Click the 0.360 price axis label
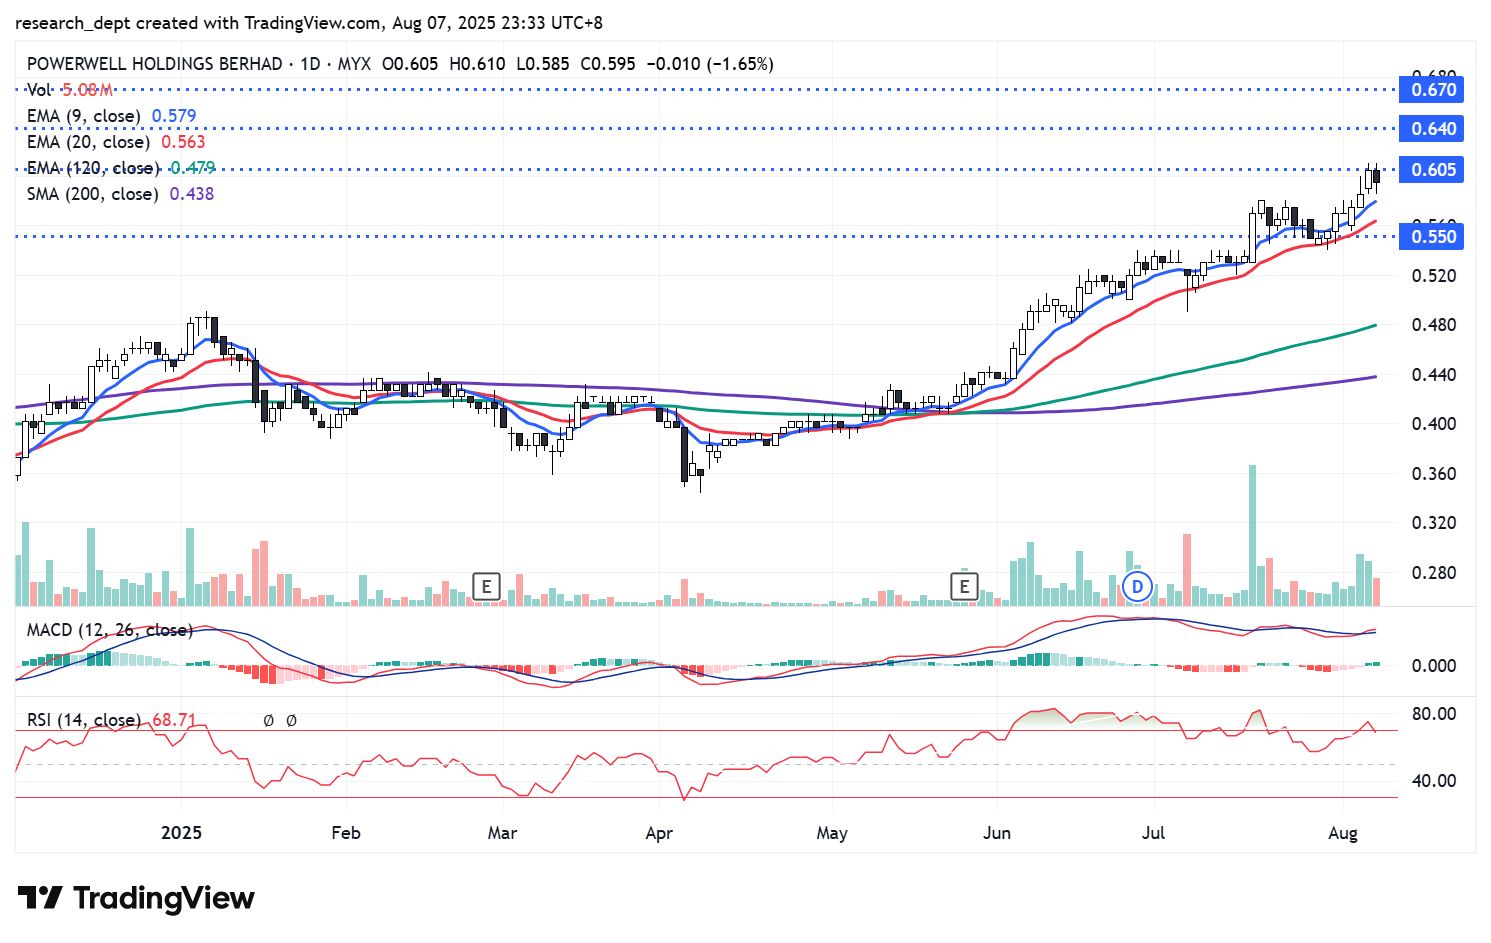Viewport: 1491px width, 943px height. (1433, 474)
